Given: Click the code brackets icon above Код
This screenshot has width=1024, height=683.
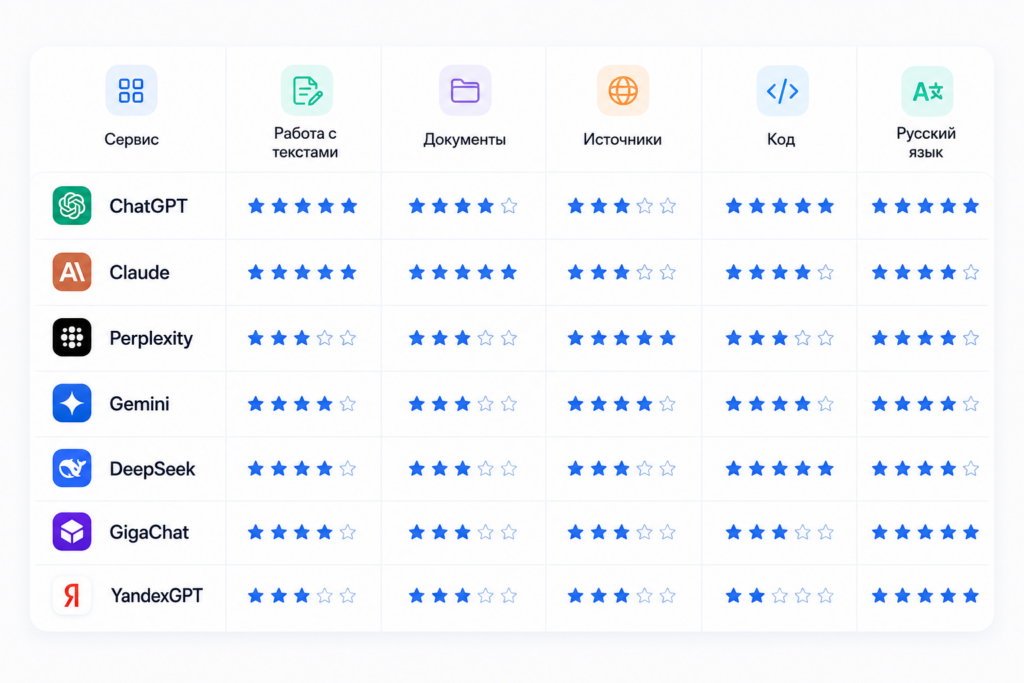Looking at the screenshot, I should coord(782,90).
